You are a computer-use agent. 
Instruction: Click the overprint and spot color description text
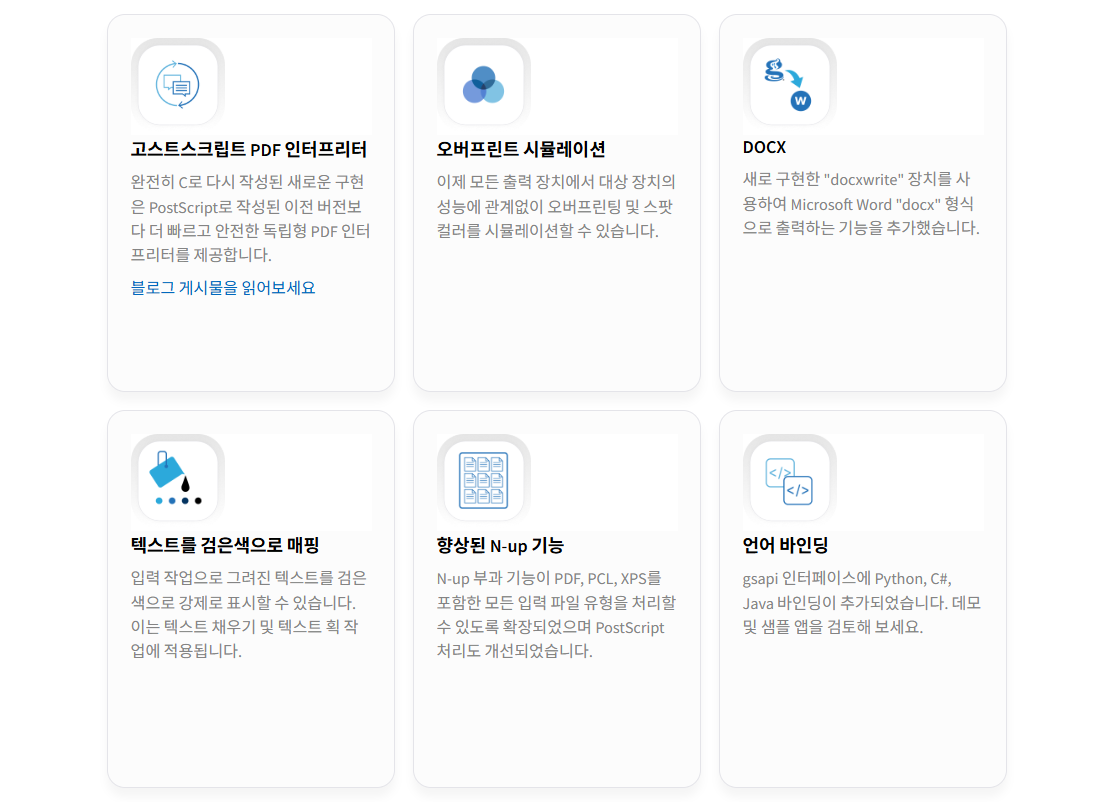pos(556,207)
